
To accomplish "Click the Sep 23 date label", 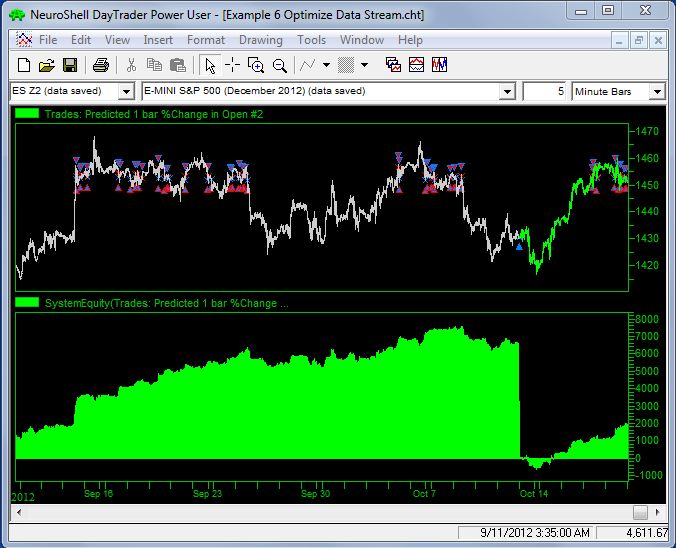I will point(207,494).
